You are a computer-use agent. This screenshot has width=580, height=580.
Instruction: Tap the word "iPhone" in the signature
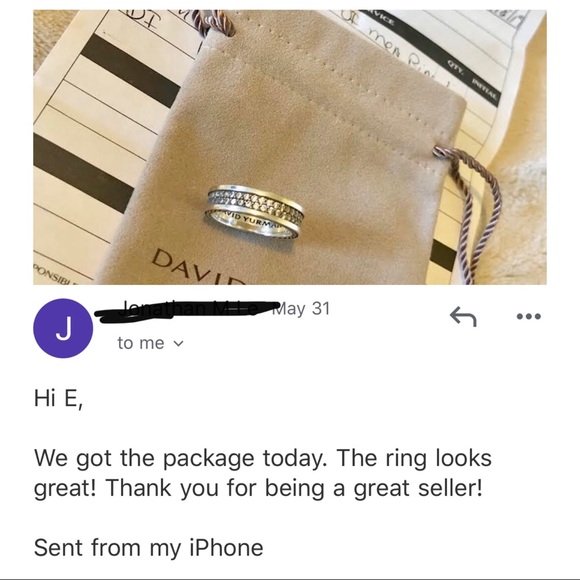[226, 547]
